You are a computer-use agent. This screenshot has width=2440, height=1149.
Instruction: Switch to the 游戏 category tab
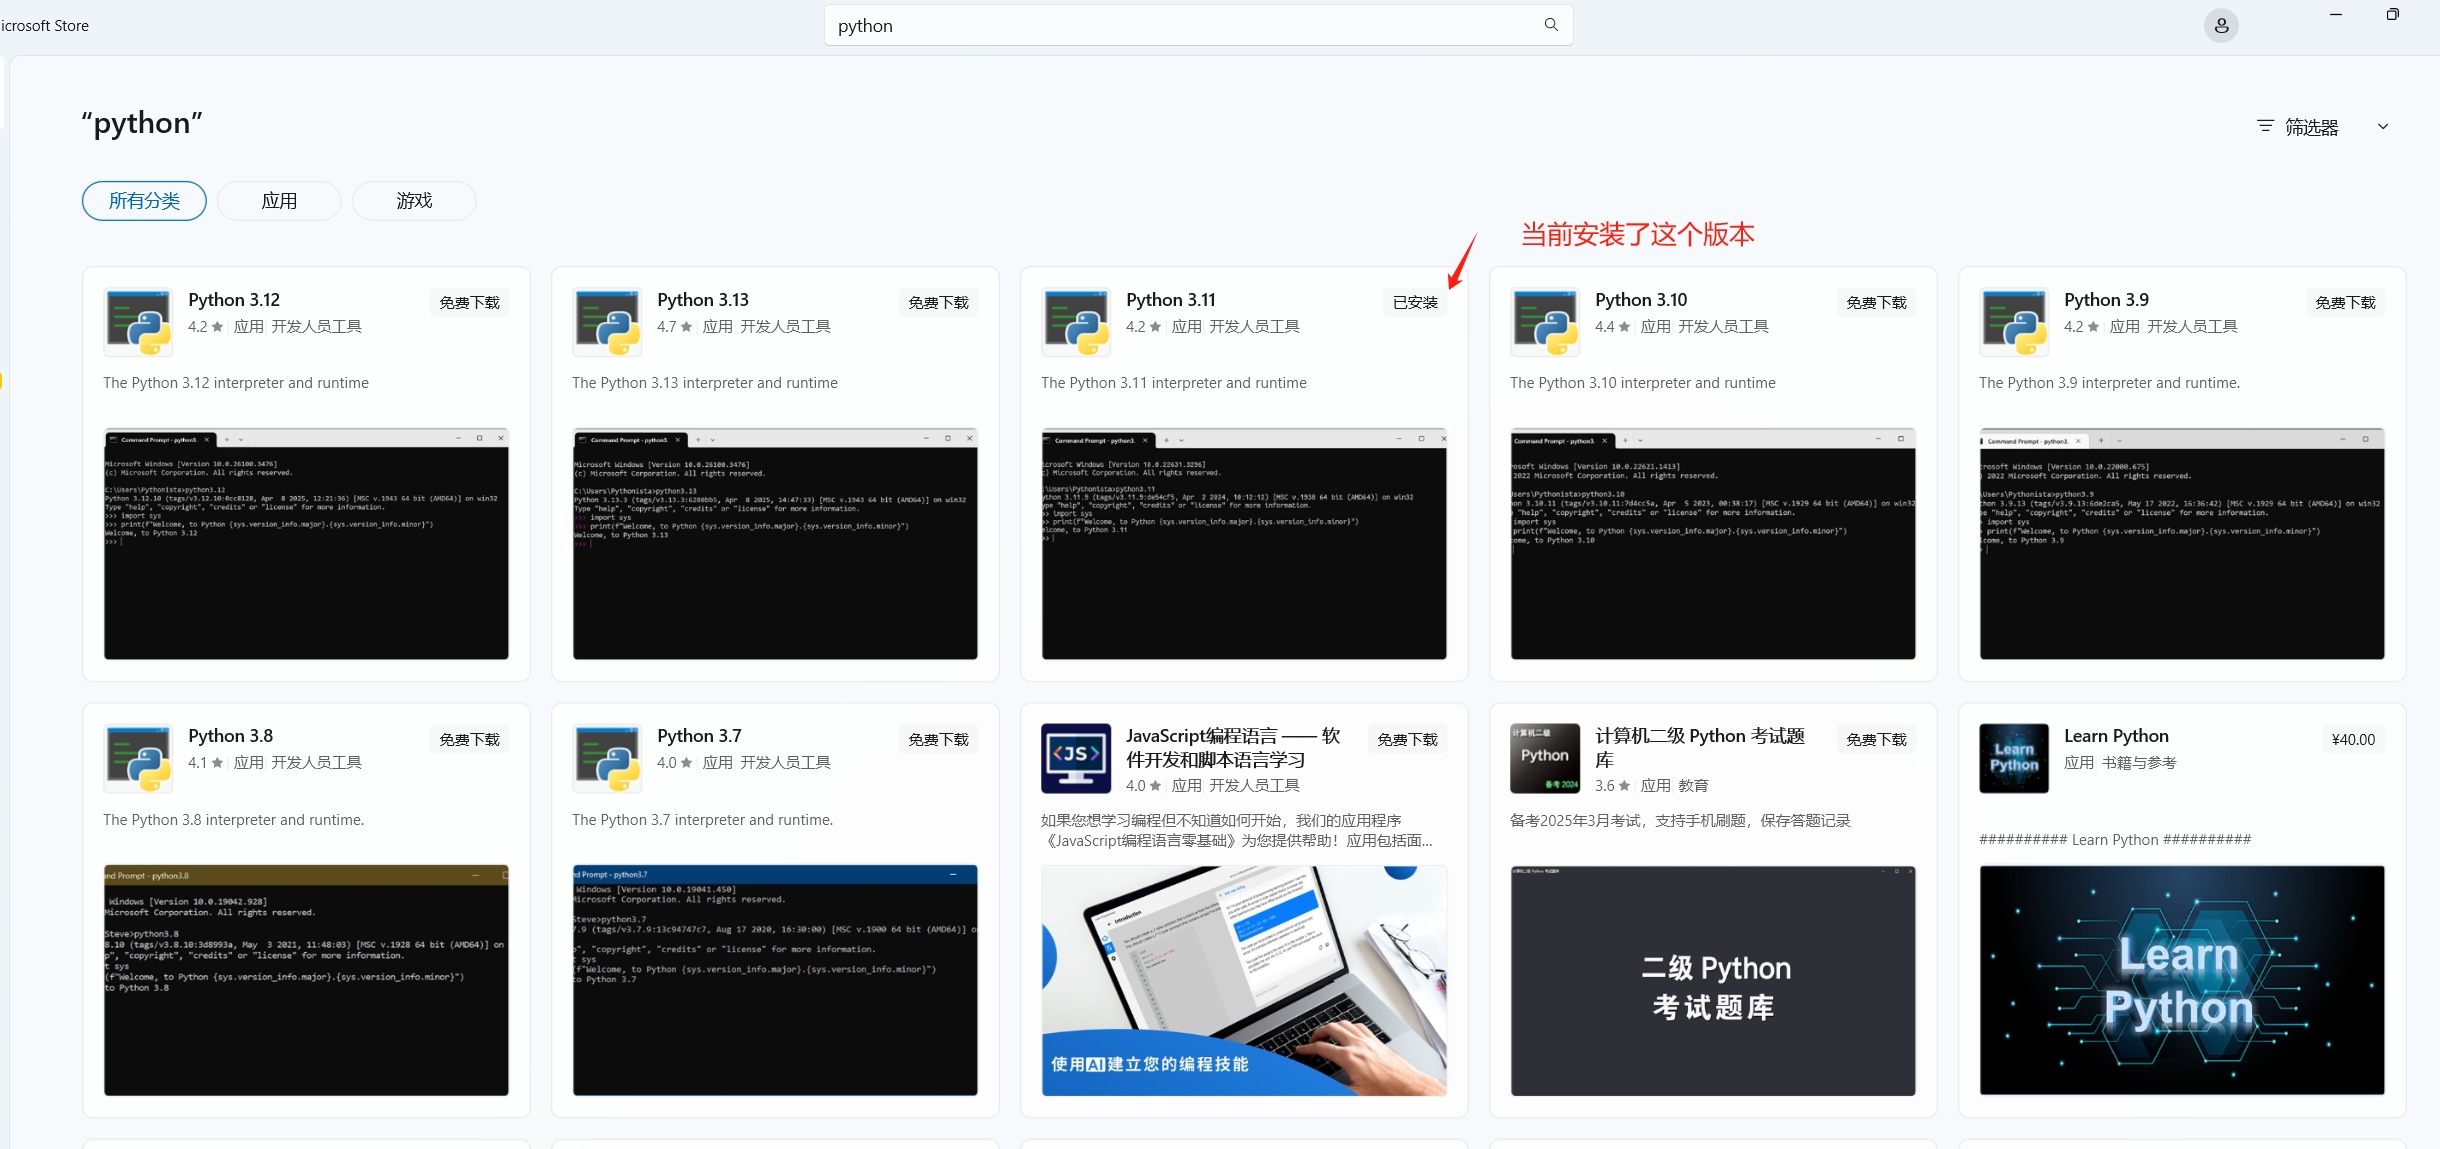pos(414,201)
